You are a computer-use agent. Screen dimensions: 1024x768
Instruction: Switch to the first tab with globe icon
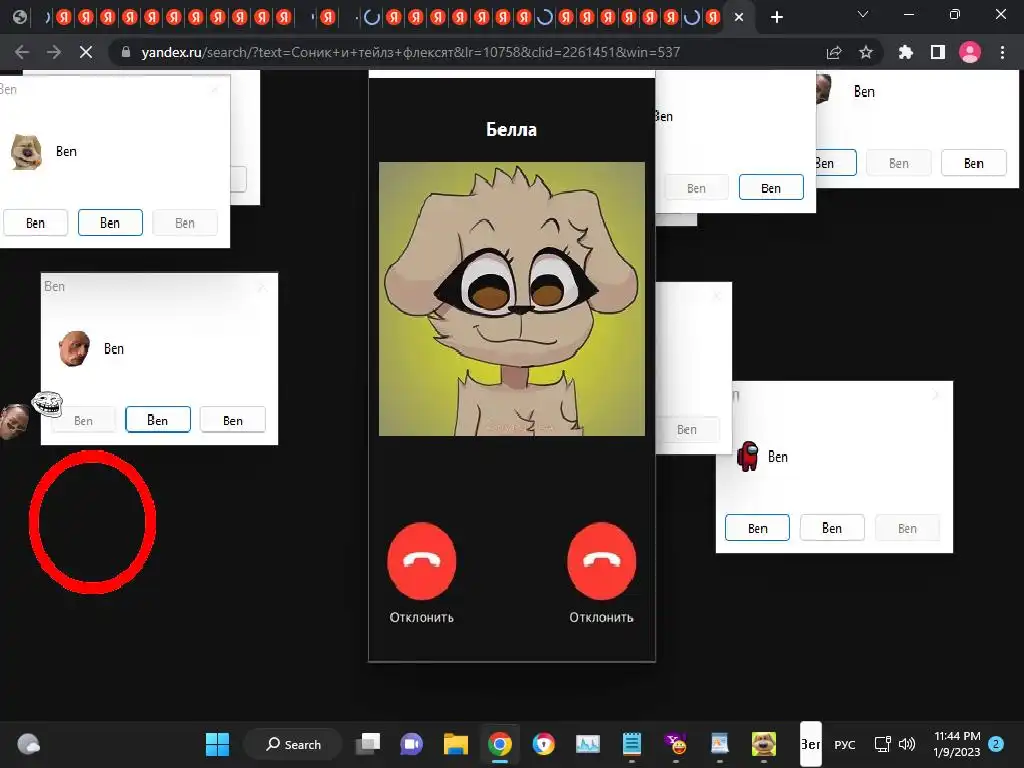pos(20,17)
